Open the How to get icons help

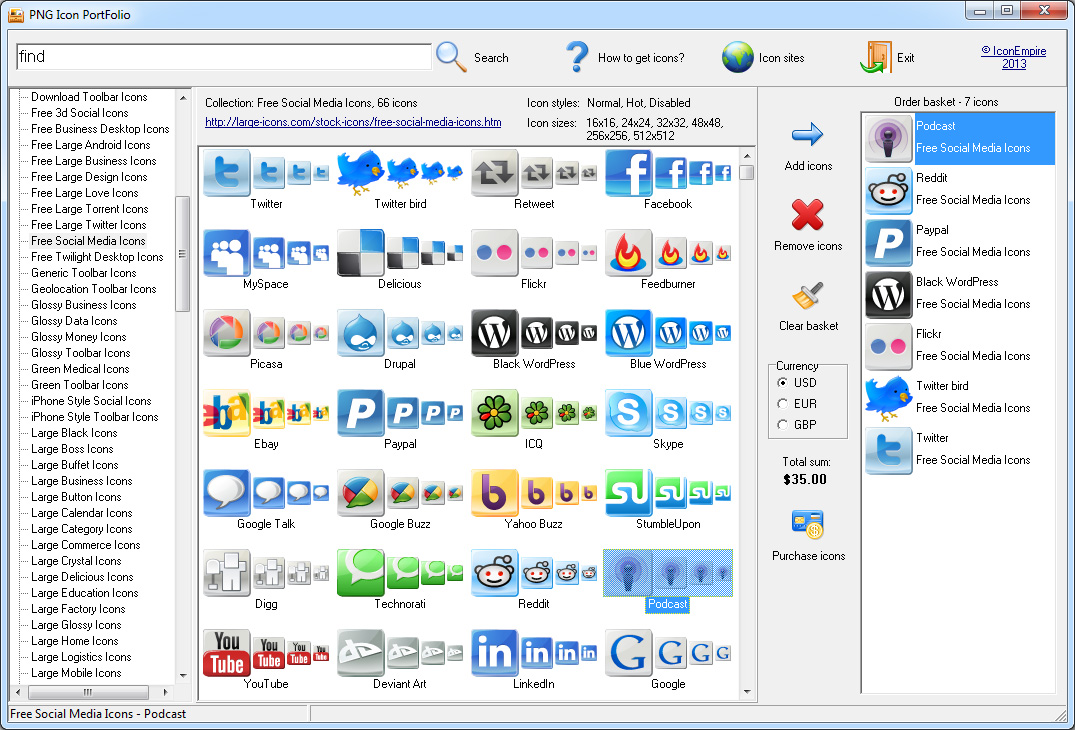[x=577, y=57]
